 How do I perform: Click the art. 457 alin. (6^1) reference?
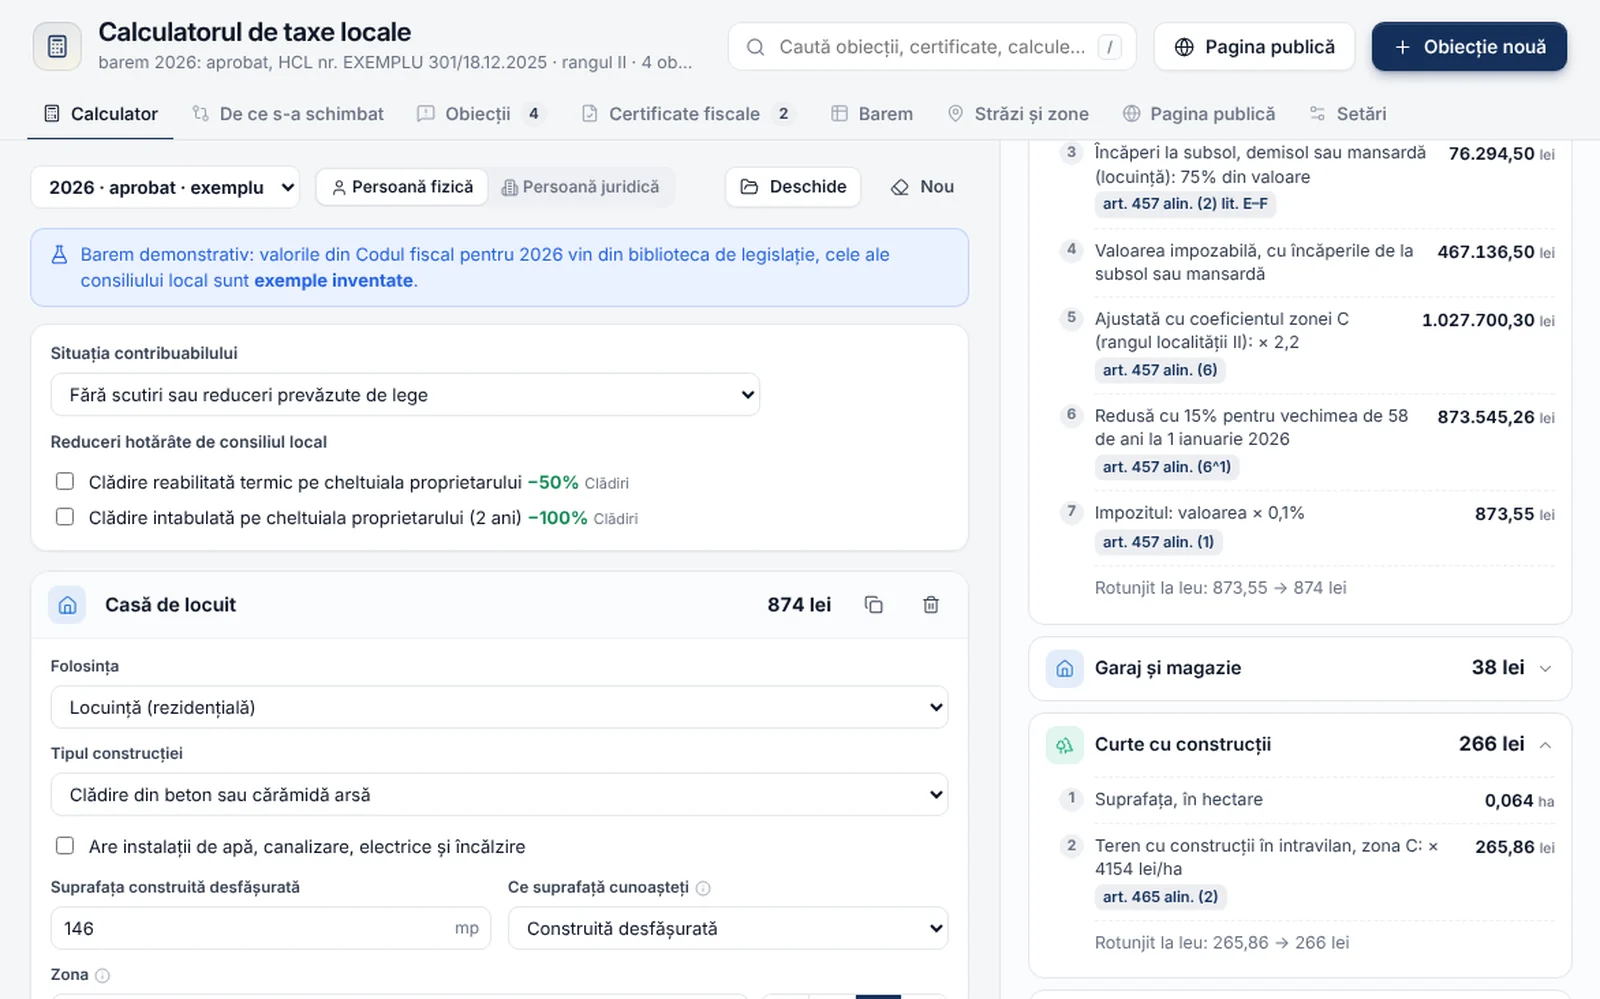coord(1167,467)
